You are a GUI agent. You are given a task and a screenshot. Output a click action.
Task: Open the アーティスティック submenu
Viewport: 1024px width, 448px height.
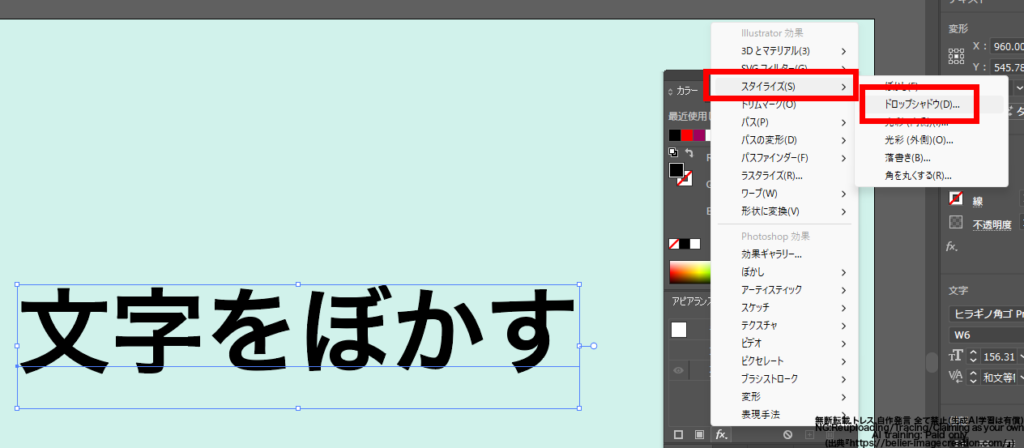point(784,289)
